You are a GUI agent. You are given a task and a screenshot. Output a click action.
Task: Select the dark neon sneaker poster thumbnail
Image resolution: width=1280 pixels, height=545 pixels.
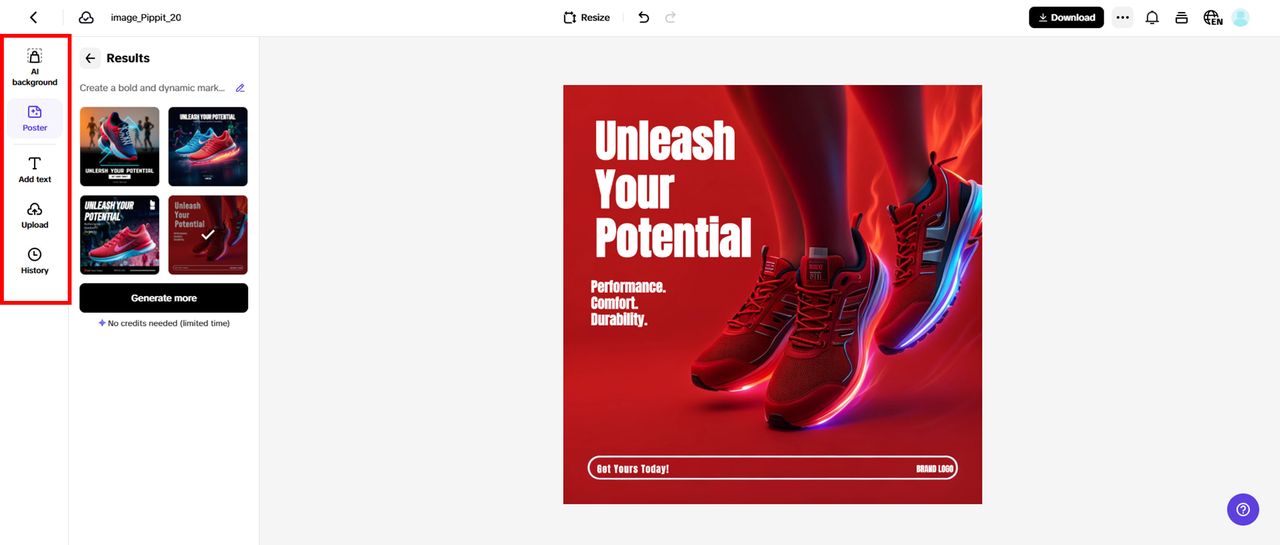[208, 147]
